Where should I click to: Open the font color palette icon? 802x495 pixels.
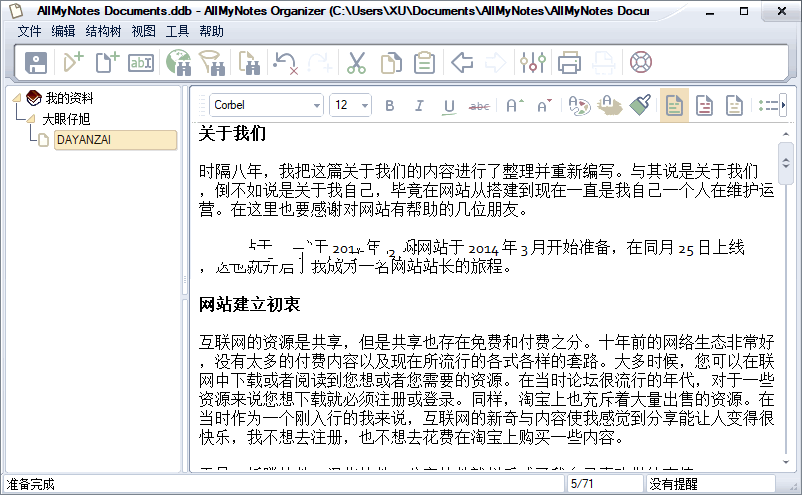tap(580, 105)
